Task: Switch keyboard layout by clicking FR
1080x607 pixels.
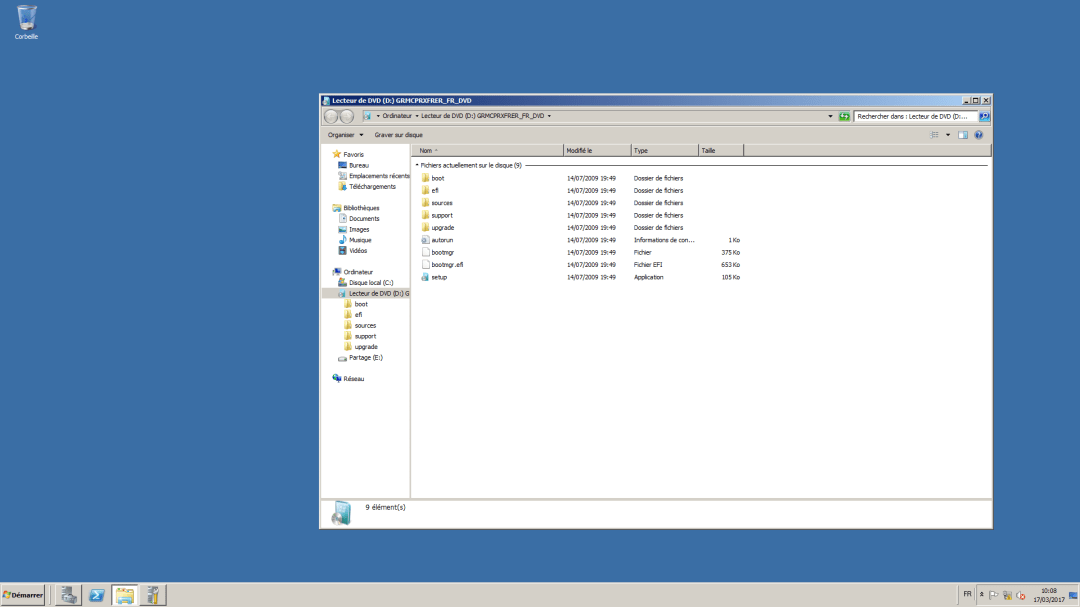Action: tap(967, 593)
